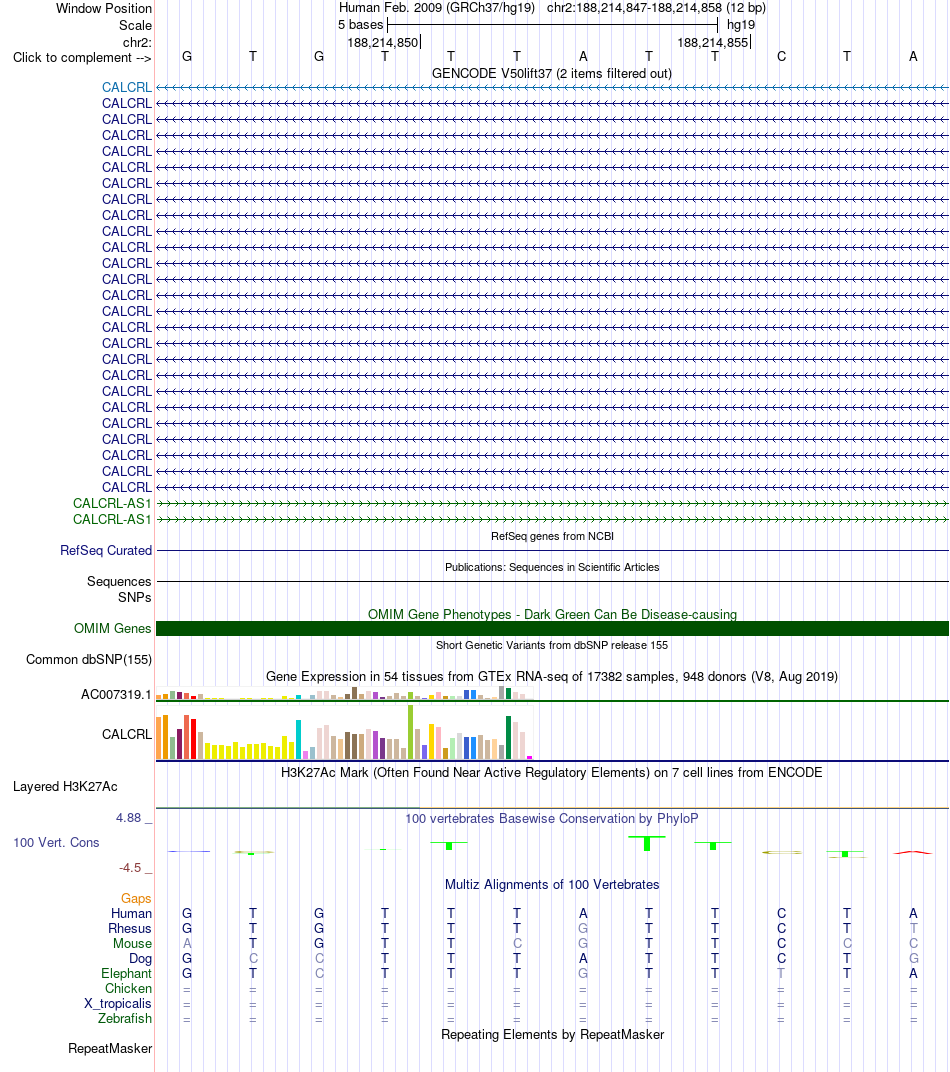Click the 4.88 PhyloP upper scale value
This screenshot has width=950, height=1072.
128,818
